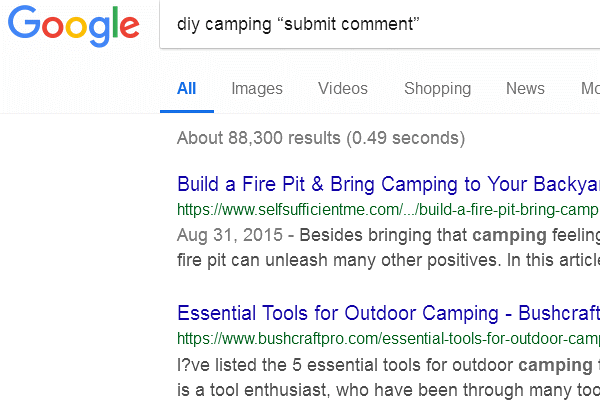Open the Shopping tab
Viewport: 600px width, 400px height.
coord(437,89)
